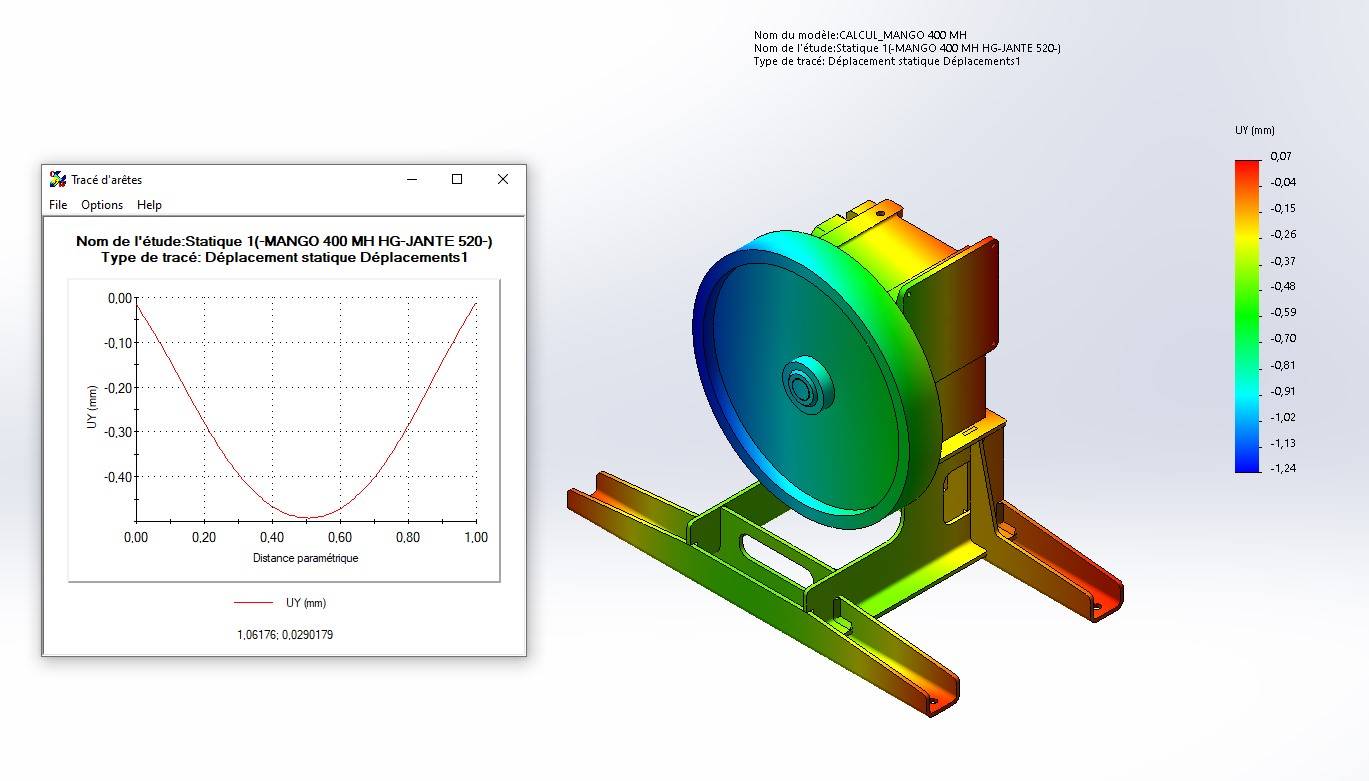Click the UY (mm) legend entry under chart

(280, 603)
